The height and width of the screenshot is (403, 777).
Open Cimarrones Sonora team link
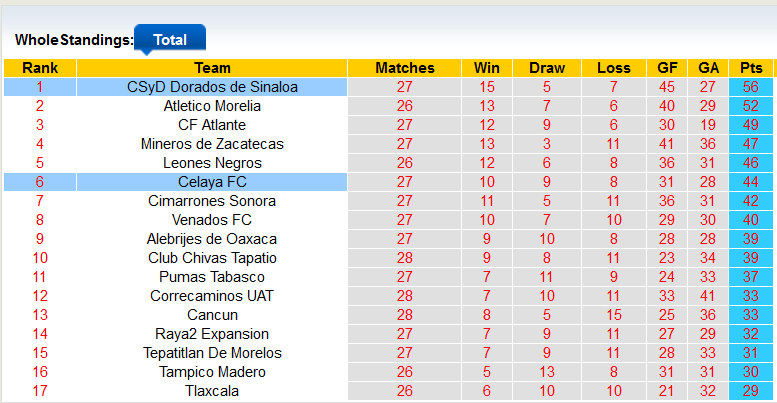click(x=212, y=201)
